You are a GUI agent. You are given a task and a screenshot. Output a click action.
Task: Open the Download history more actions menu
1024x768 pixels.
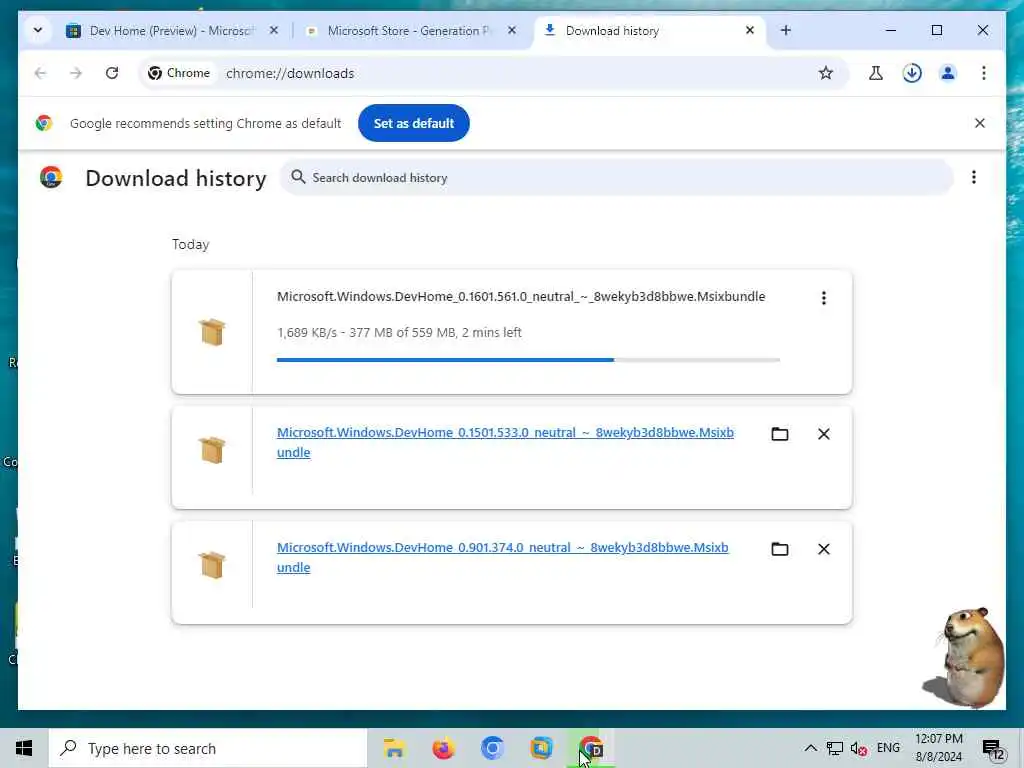[974, 178]
